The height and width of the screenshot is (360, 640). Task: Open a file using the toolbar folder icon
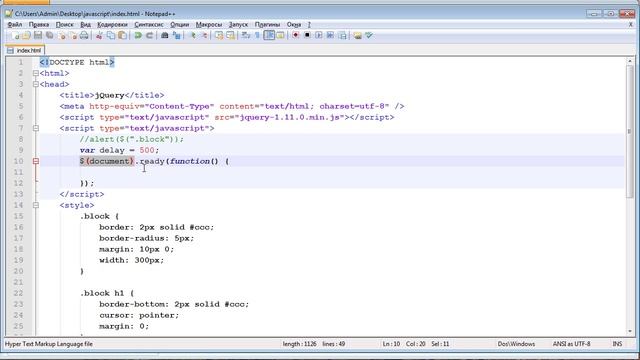pos(26,36)
